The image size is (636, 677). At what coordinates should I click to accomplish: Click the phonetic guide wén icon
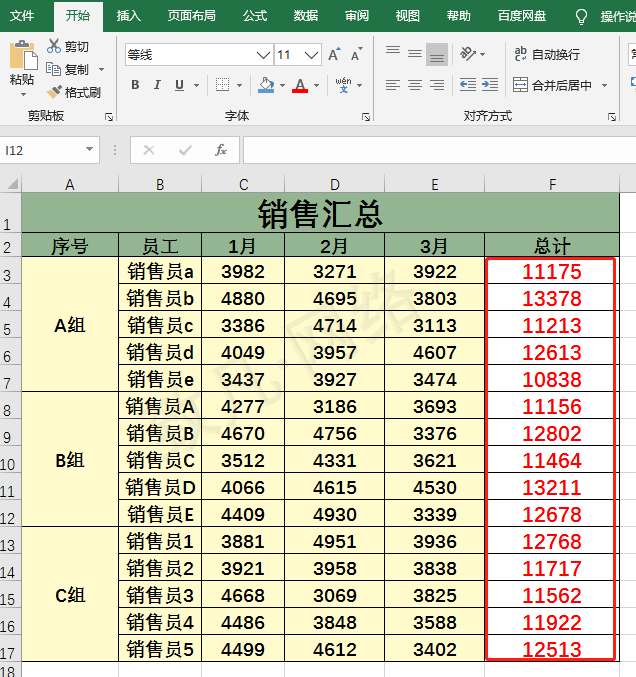343,85
